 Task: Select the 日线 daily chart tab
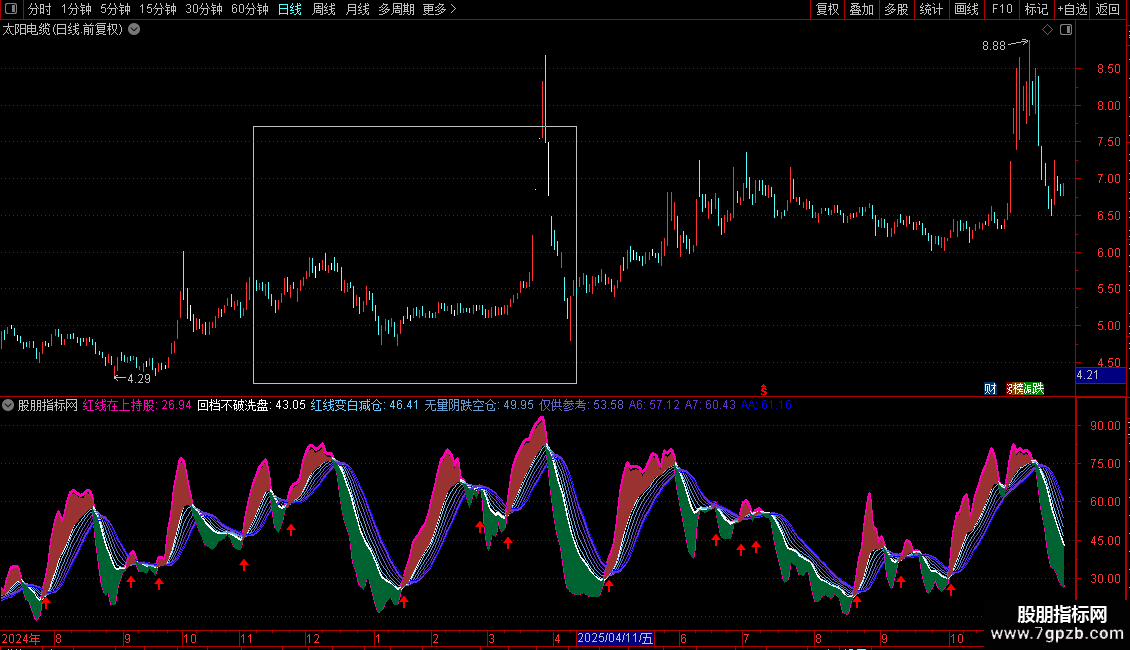(x=290, y=9)
